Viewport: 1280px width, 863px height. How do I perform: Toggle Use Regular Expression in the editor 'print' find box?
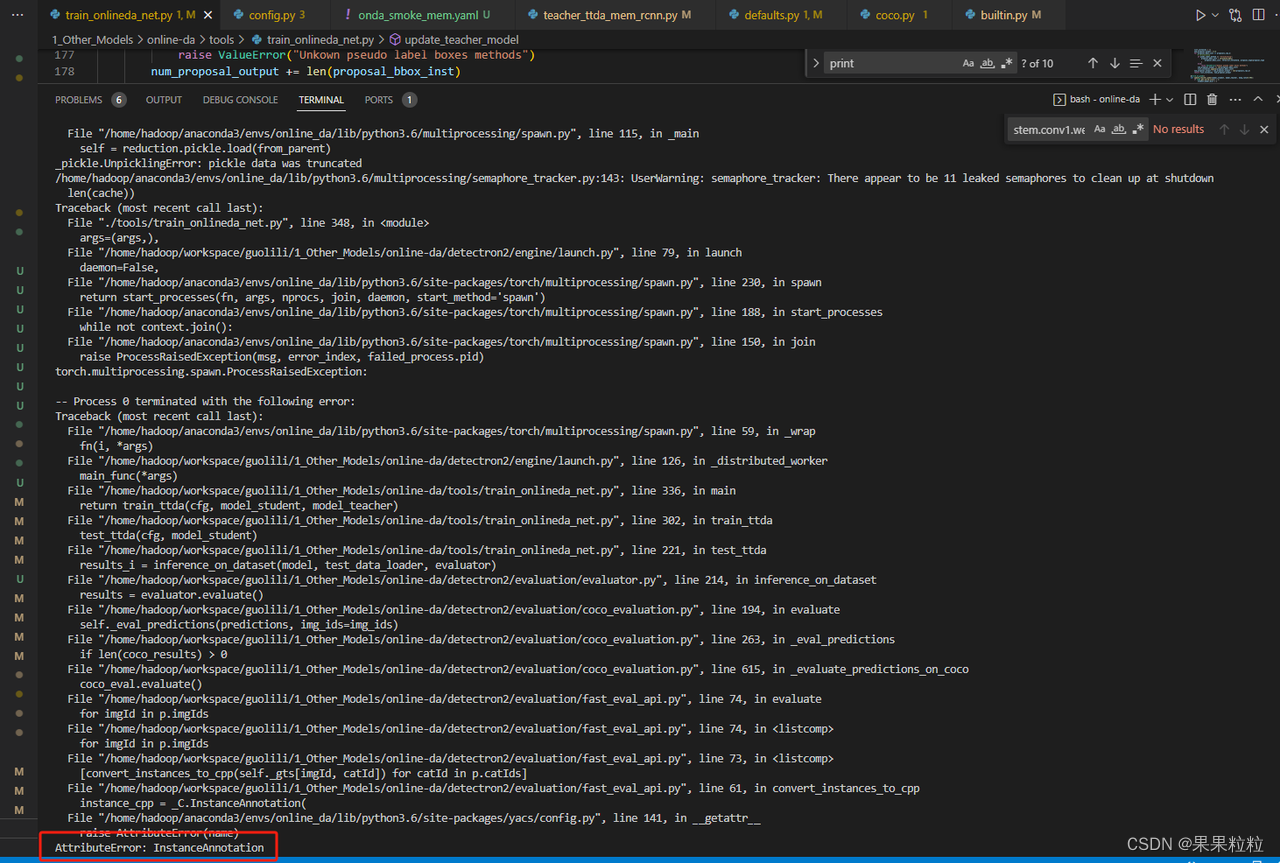point(1006,63)
